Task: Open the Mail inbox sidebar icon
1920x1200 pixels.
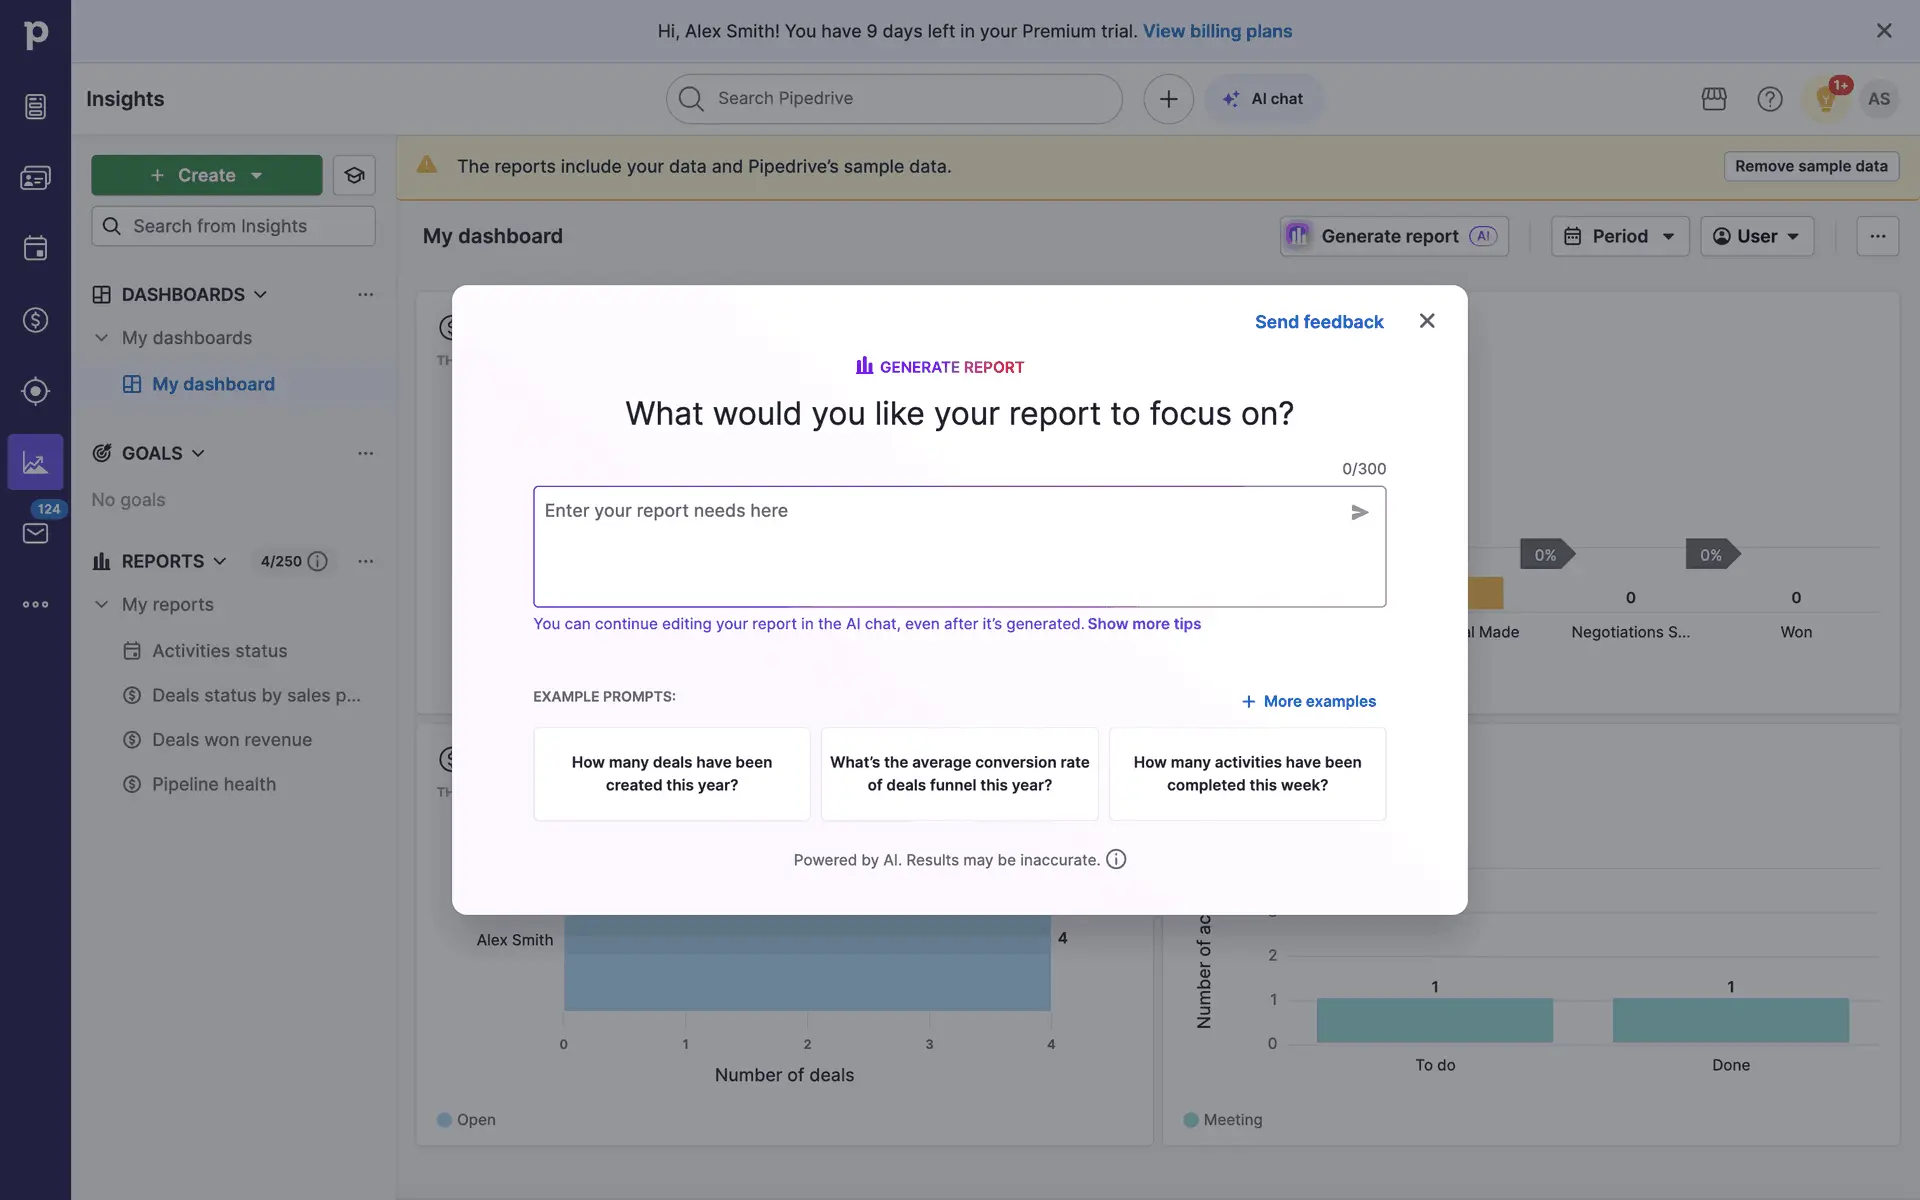Action: coord(35,533)
